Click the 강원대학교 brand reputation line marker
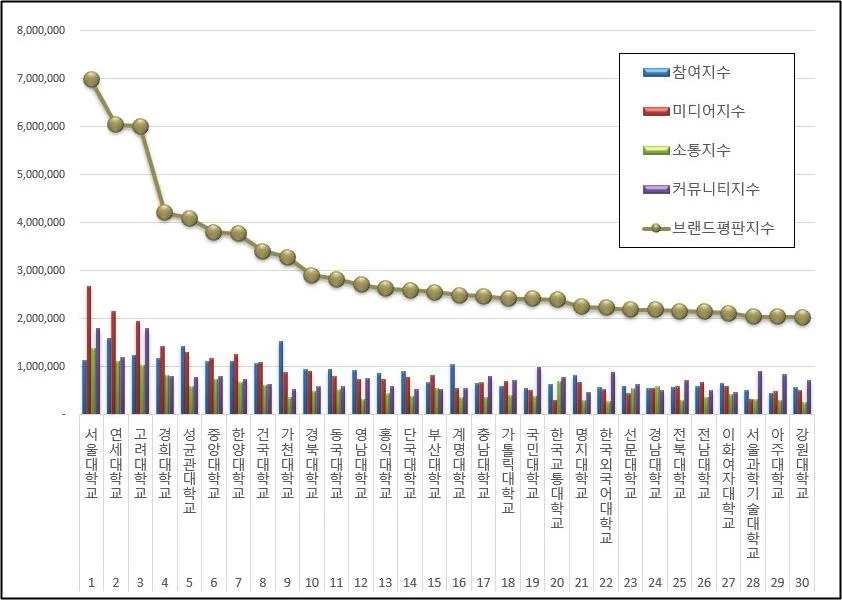This screenshot has height=600, width=842. point(802,317)
